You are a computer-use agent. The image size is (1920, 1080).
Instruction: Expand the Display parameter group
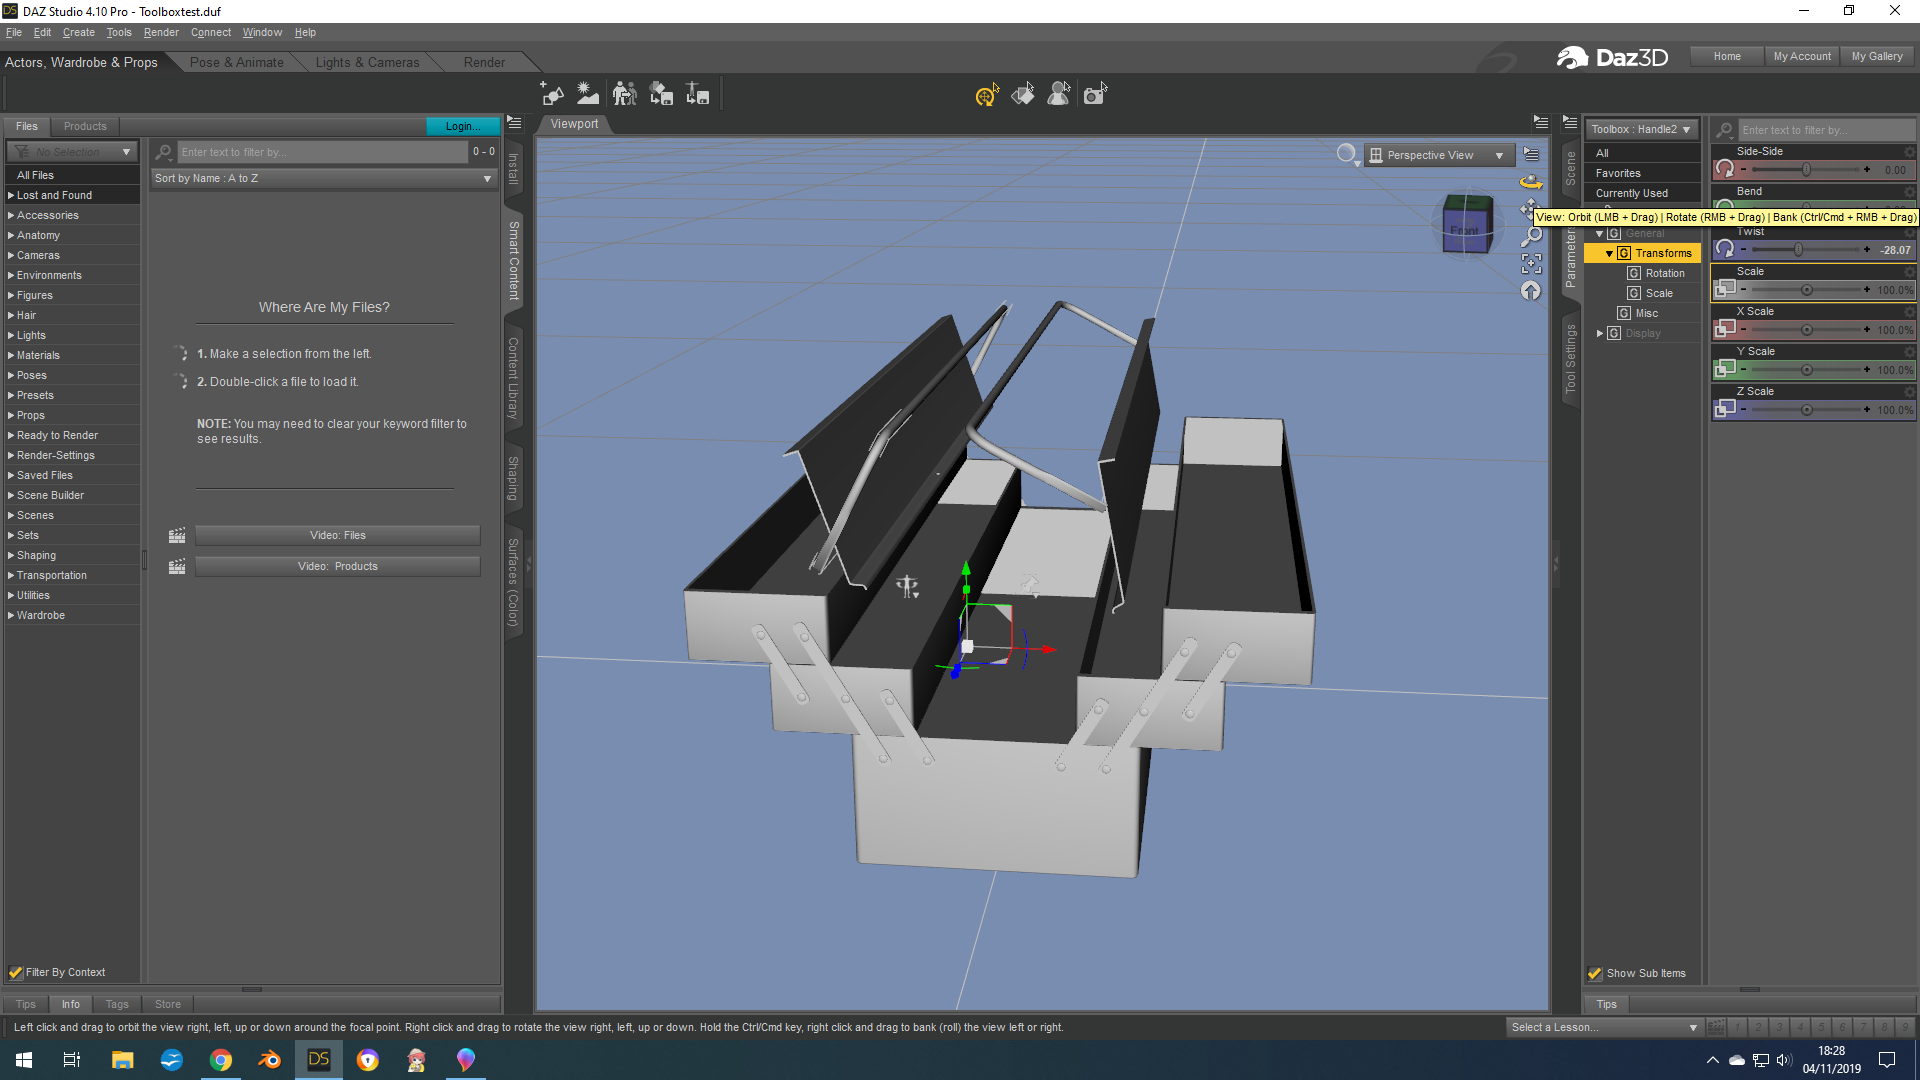point(1600,333)
